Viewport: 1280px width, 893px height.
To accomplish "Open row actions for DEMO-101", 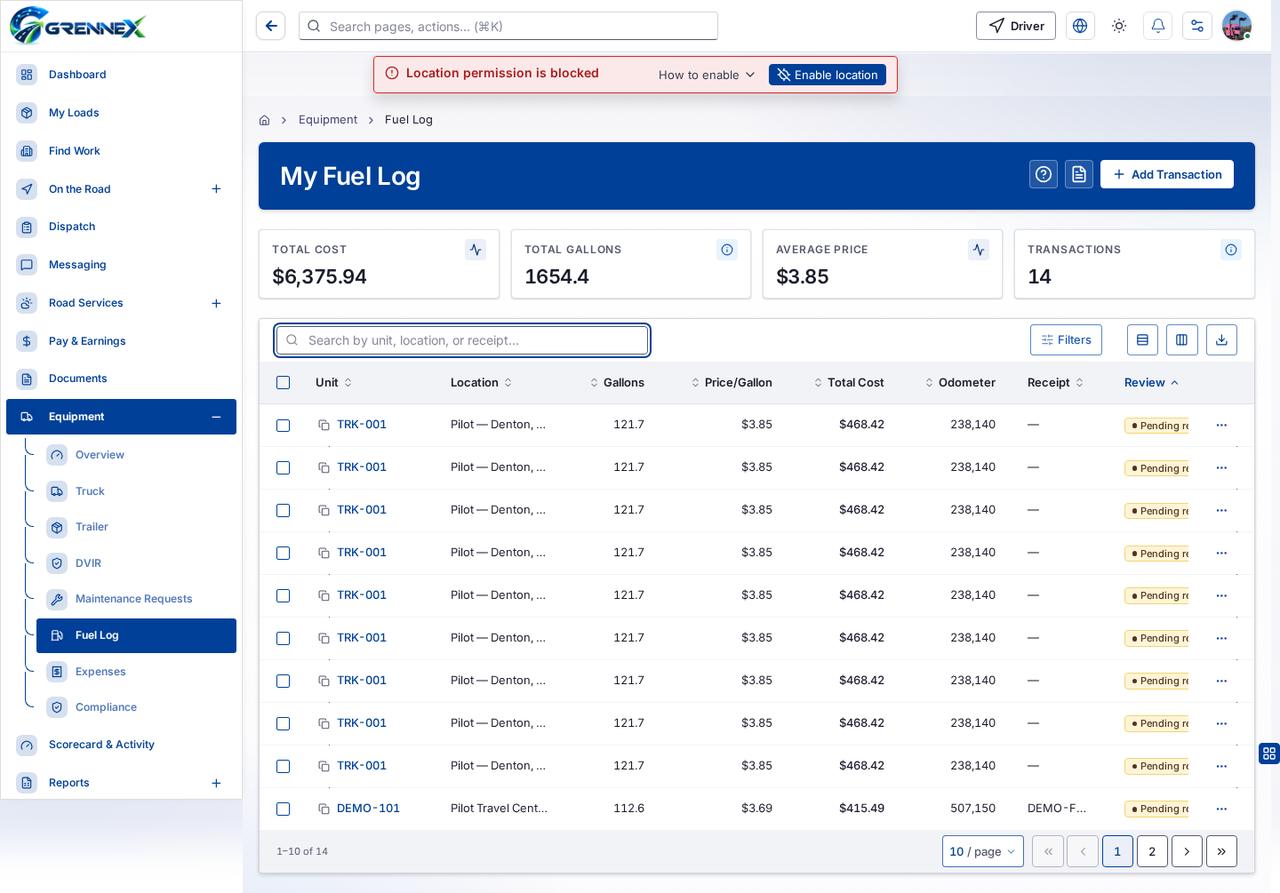I will (x=1221, y=808).
